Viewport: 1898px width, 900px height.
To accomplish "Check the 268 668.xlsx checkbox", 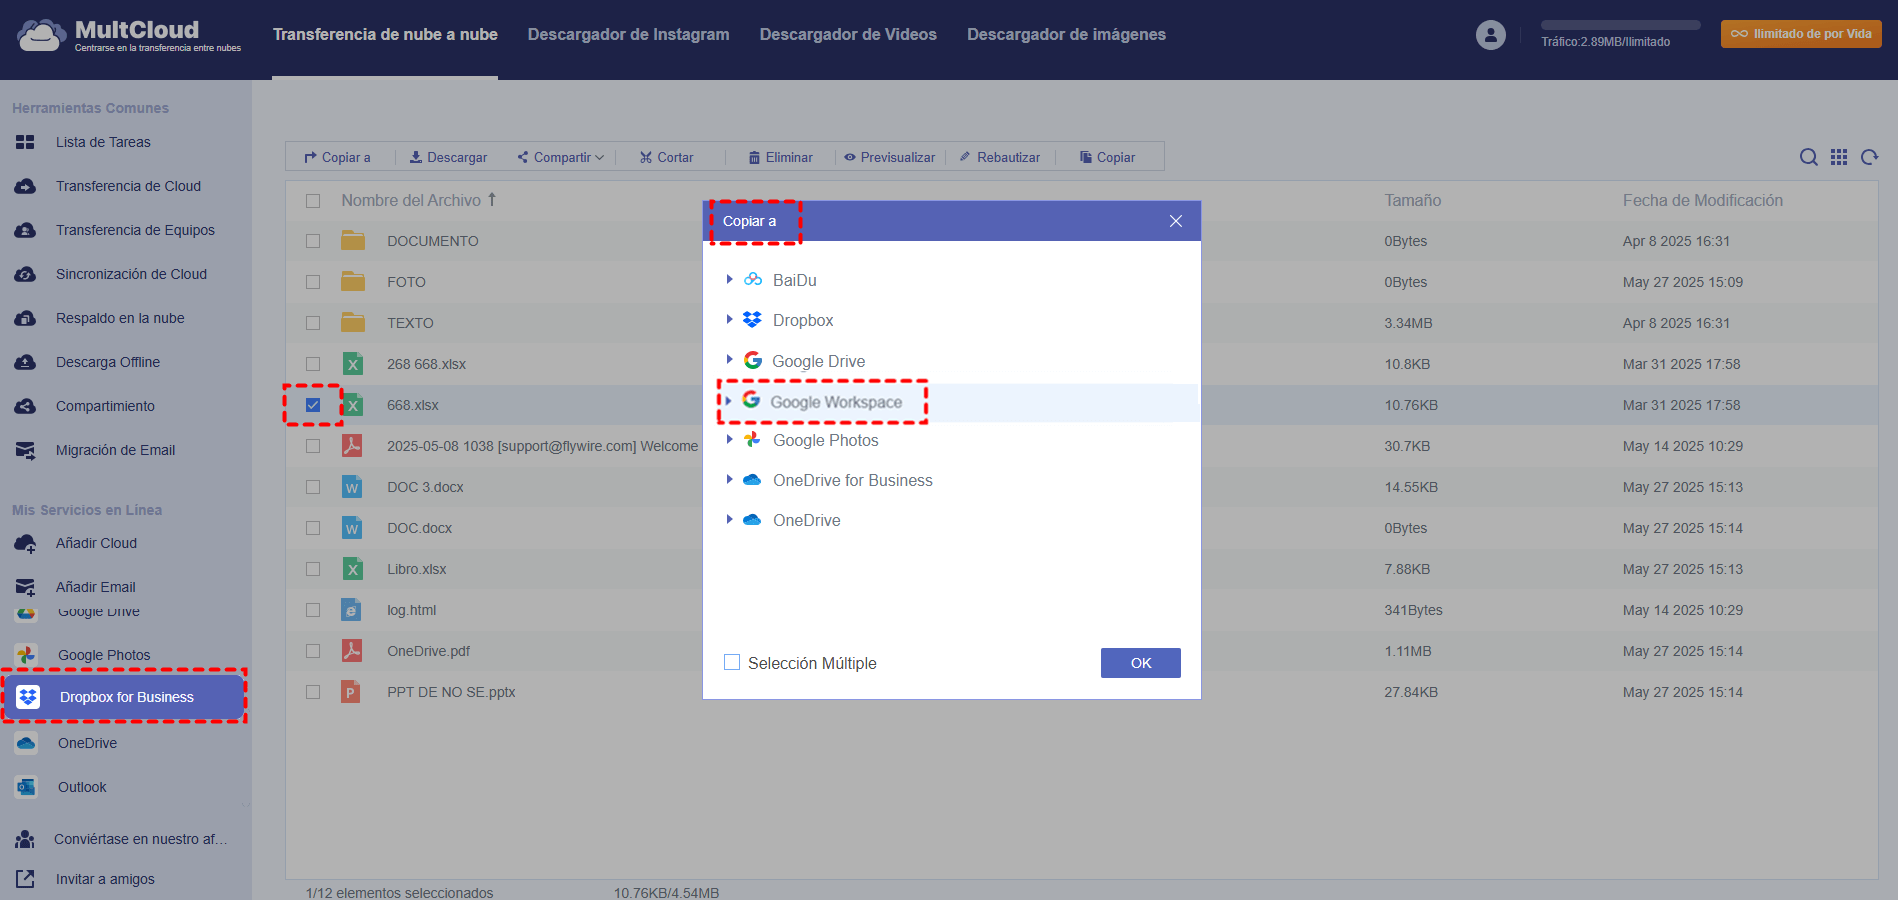I will [x=313, y=364].
